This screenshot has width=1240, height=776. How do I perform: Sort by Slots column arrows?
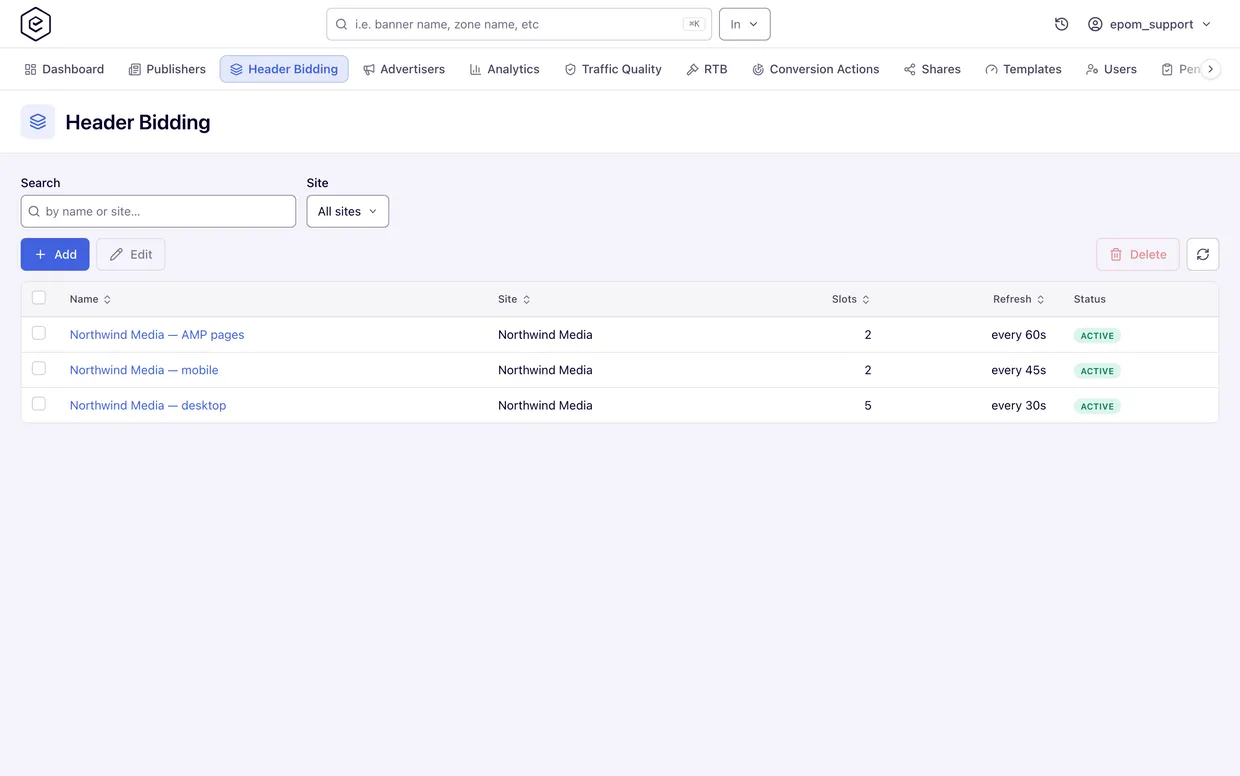click(866, 299)
